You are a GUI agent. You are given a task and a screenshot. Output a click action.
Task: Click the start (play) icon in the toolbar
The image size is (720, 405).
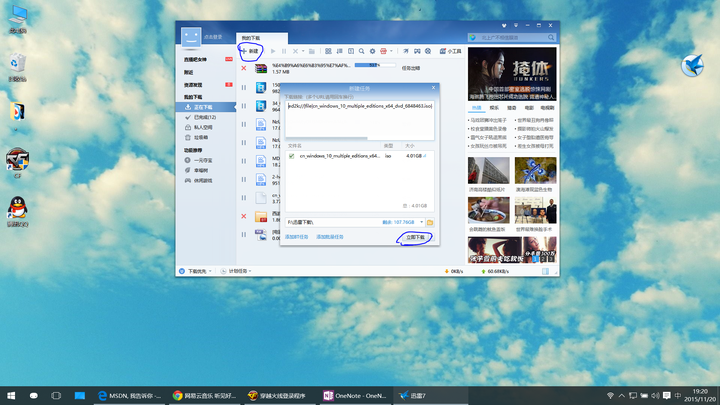point(273,51)
